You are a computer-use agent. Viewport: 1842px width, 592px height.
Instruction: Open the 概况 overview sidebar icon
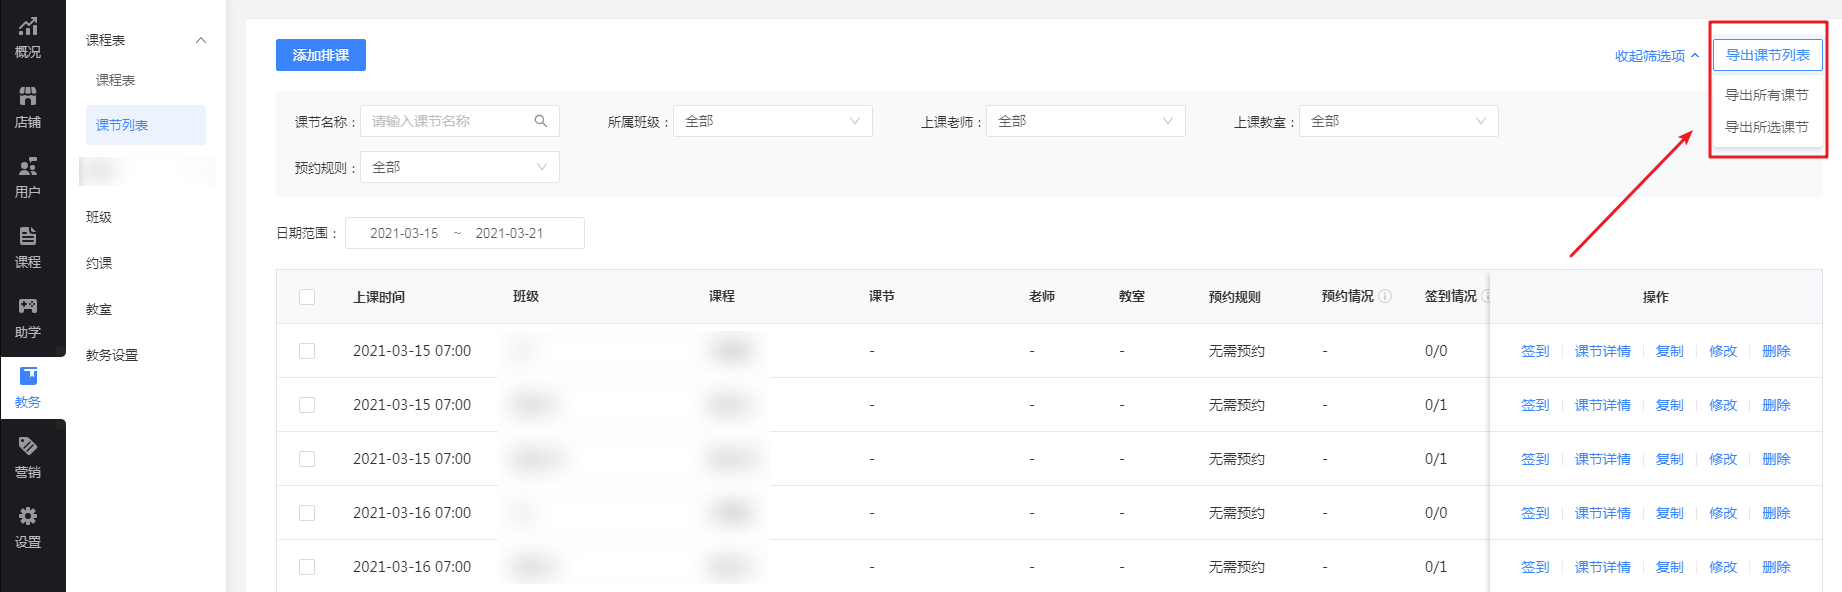28,37
